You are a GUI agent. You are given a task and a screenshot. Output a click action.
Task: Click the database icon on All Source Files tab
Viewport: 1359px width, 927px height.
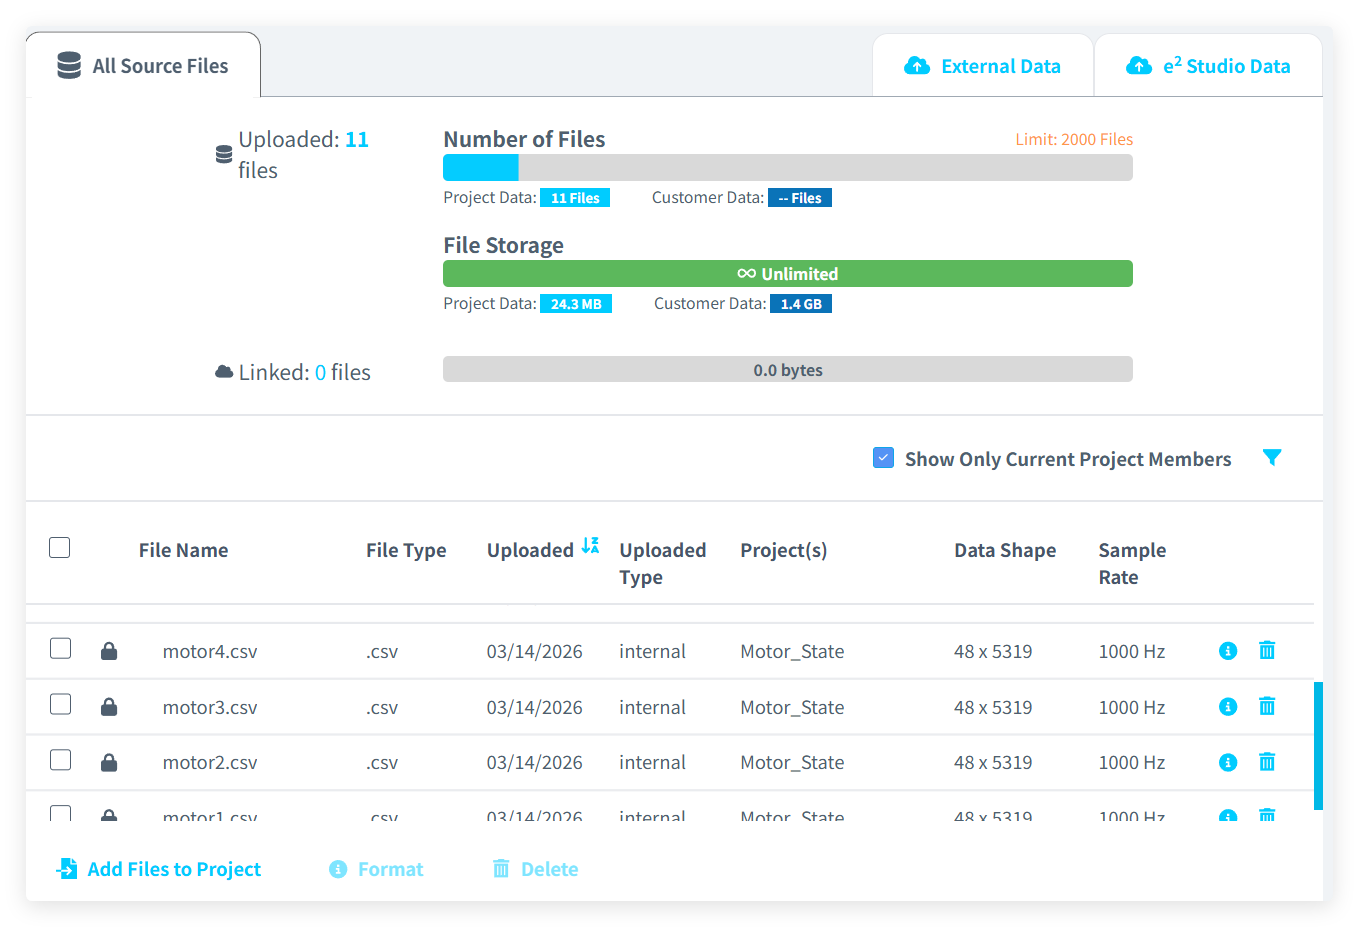coord(69,66)
